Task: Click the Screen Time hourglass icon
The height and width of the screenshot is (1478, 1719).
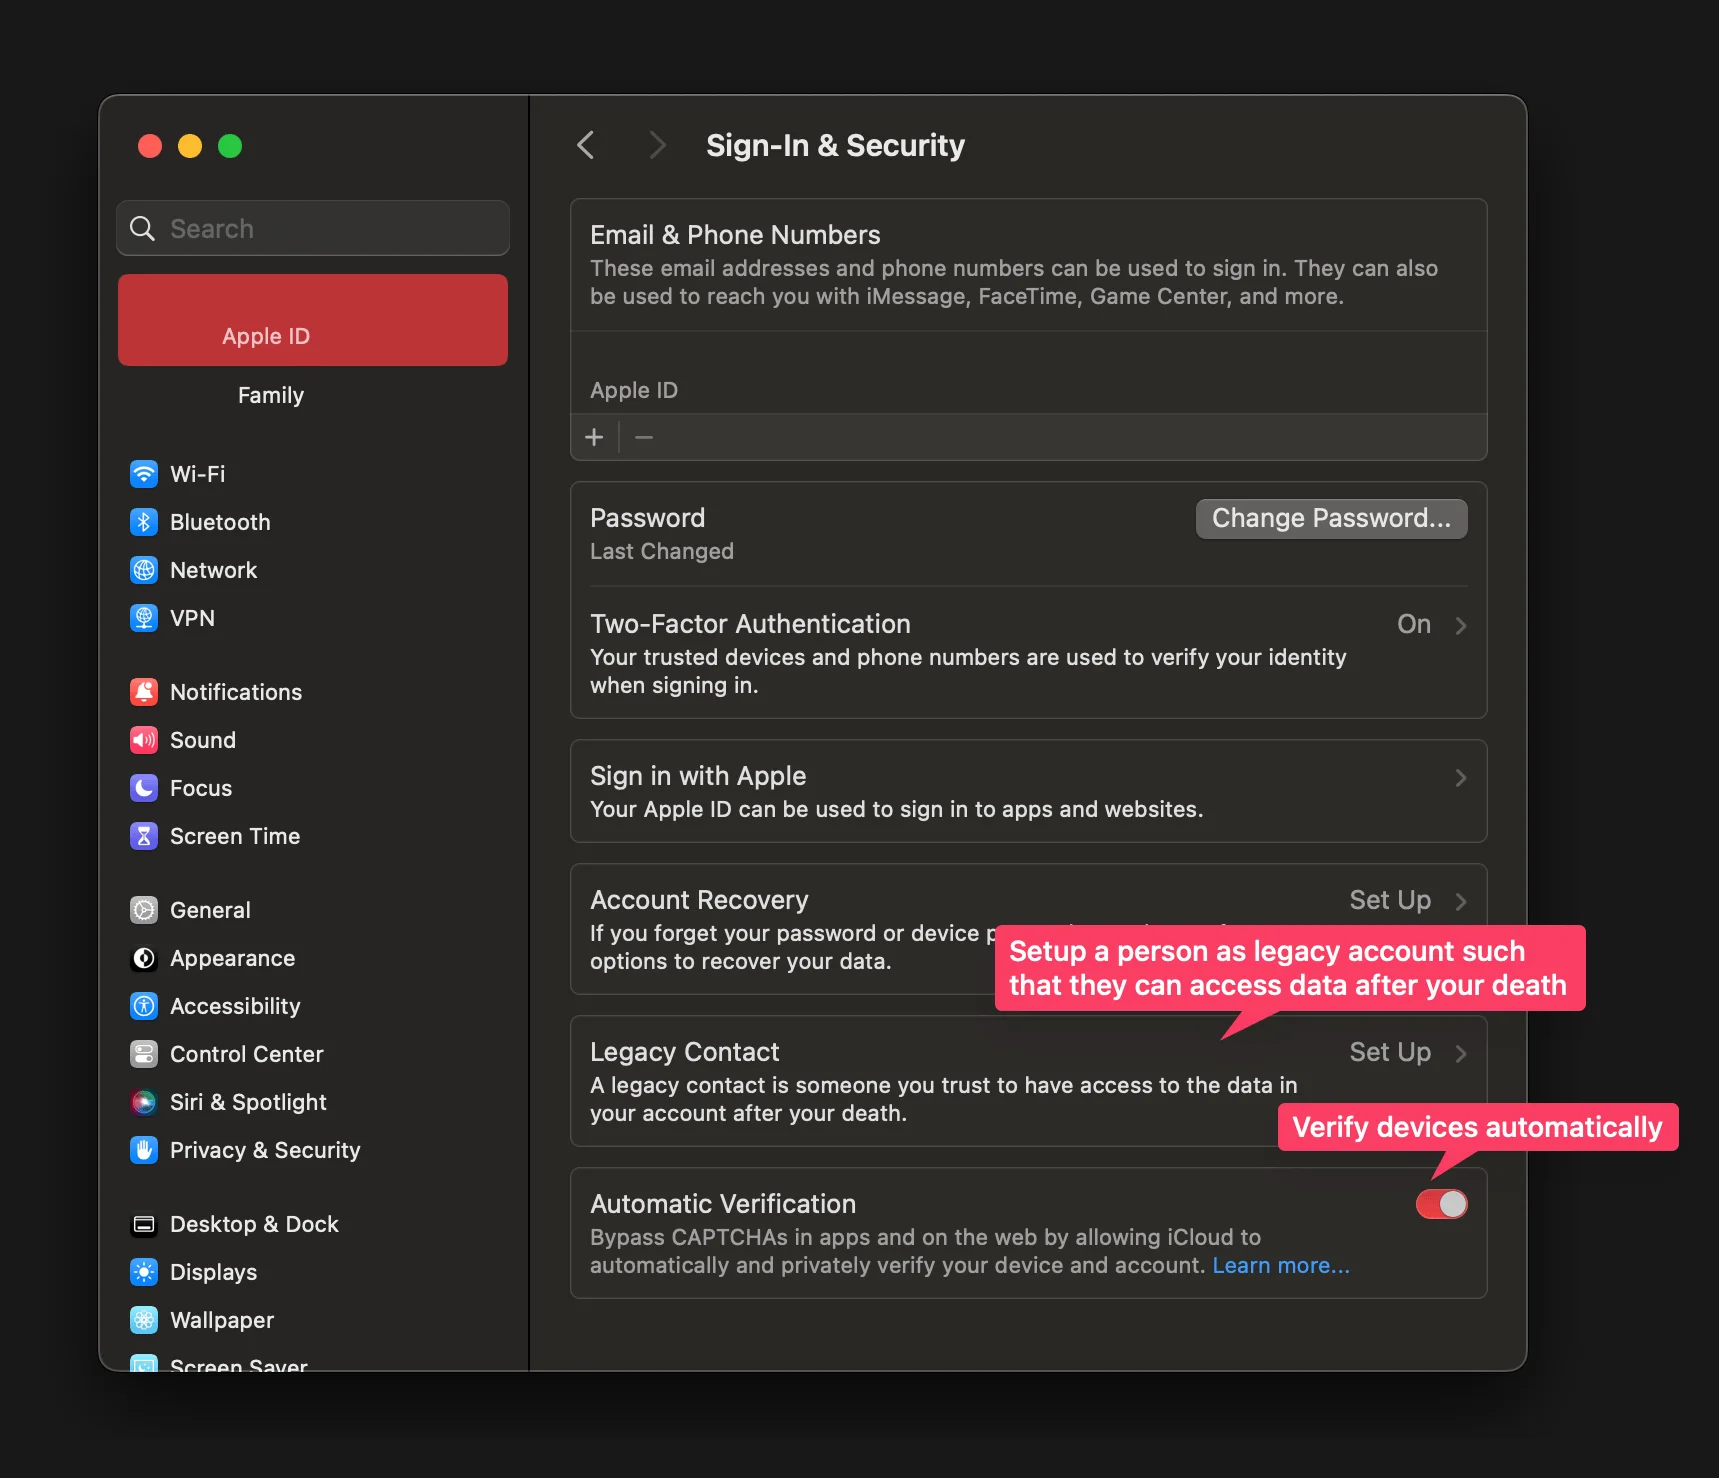Action: [x=144, y=836]
